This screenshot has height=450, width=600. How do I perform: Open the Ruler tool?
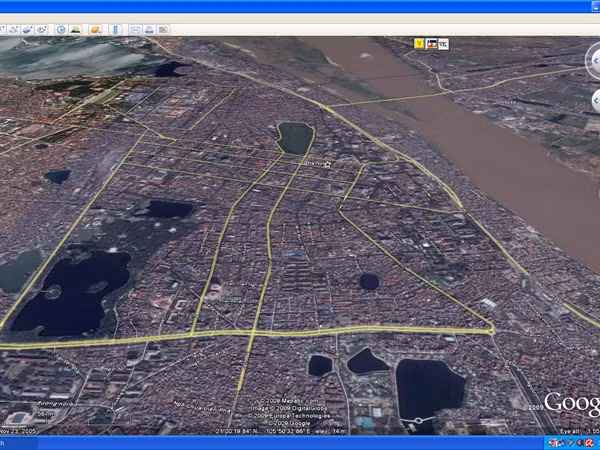tap(115, 29)
